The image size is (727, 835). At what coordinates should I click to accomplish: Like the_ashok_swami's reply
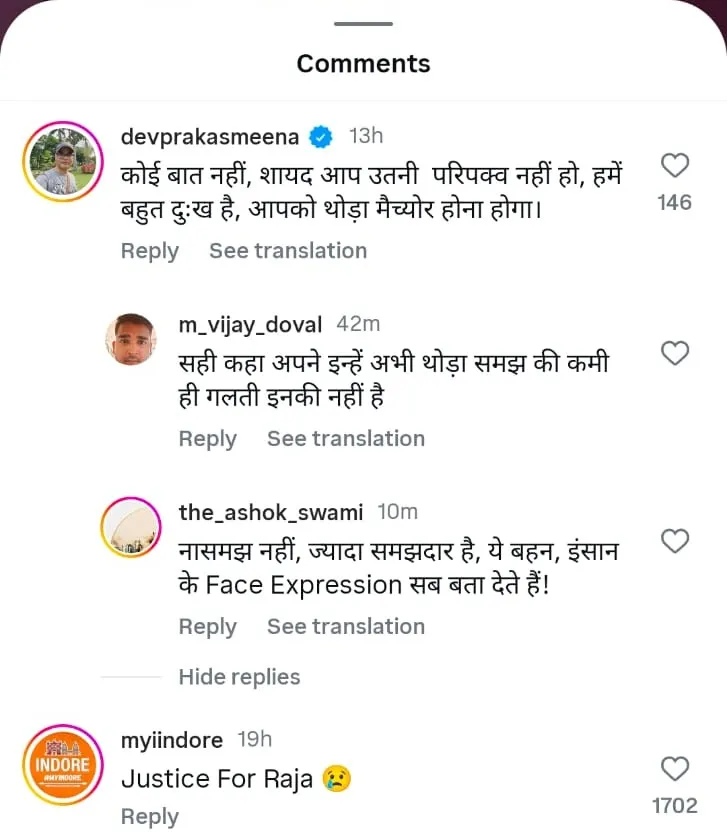[676, 541]
